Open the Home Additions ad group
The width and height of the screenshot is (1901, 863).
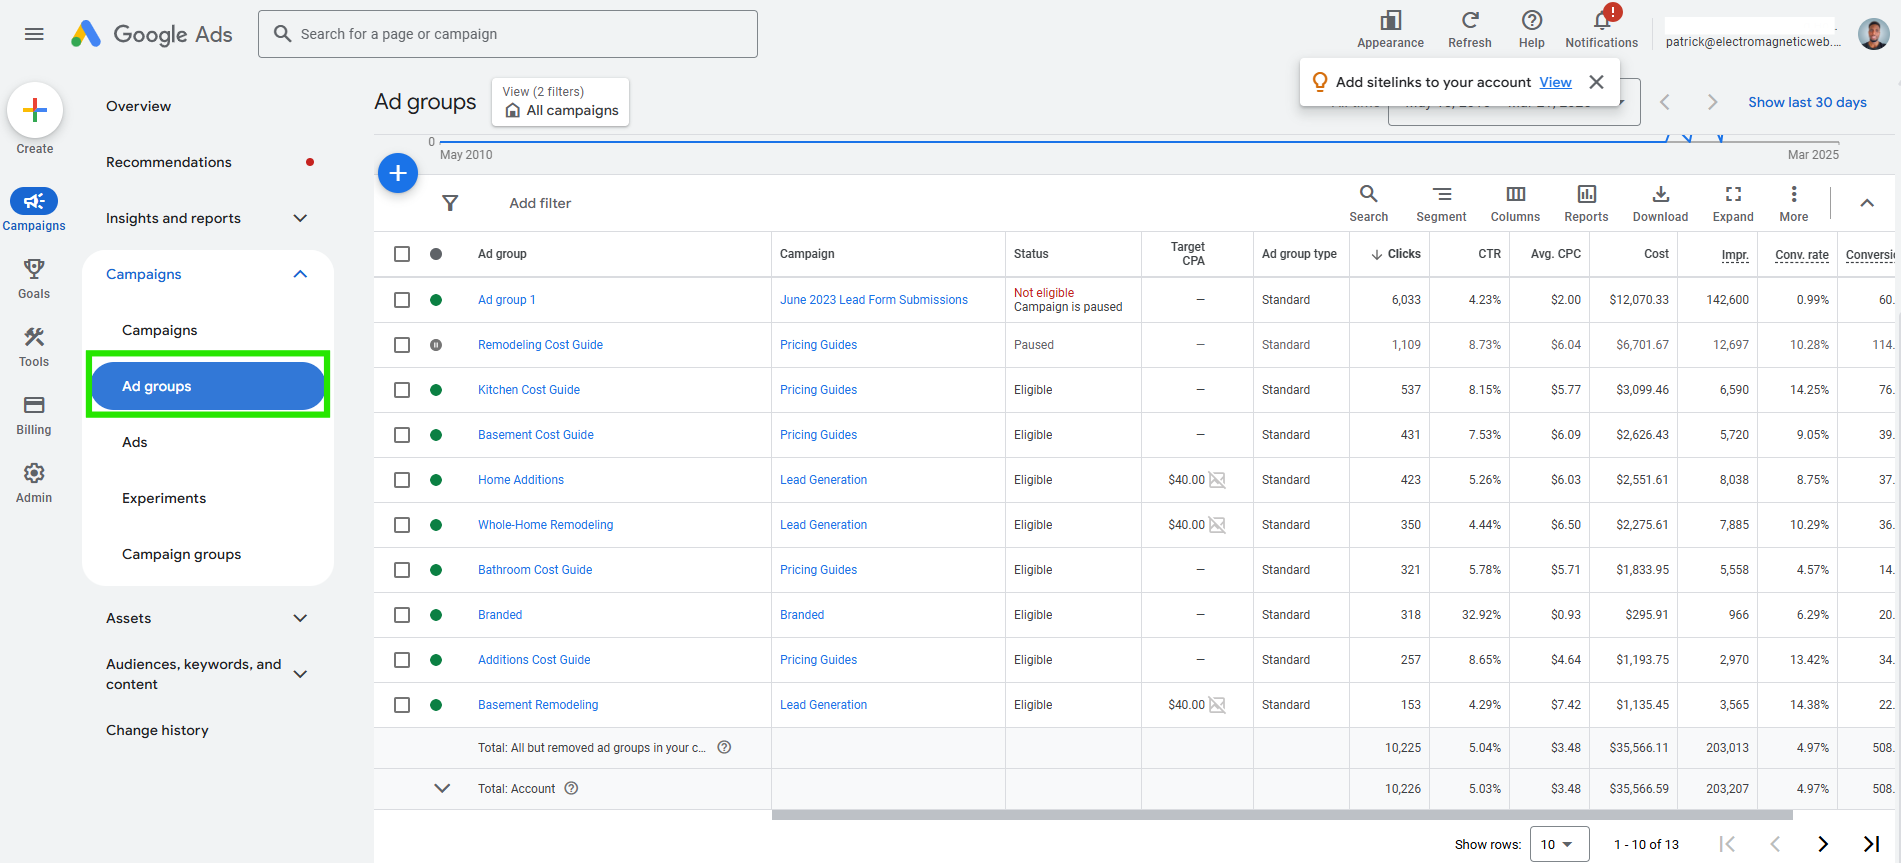(521, 480)
